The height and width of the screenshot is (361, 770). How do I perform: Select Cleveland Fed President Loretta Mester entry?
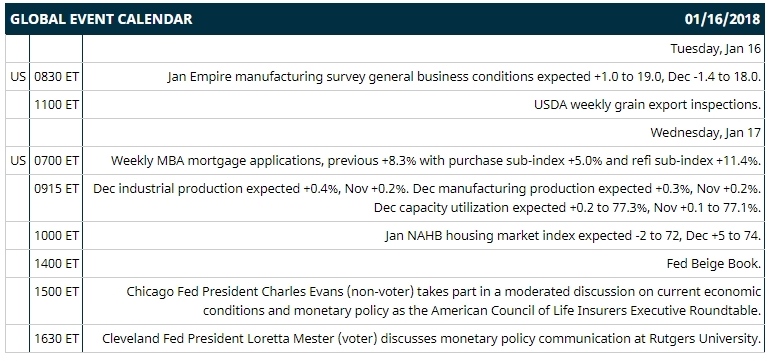point(432,338)
